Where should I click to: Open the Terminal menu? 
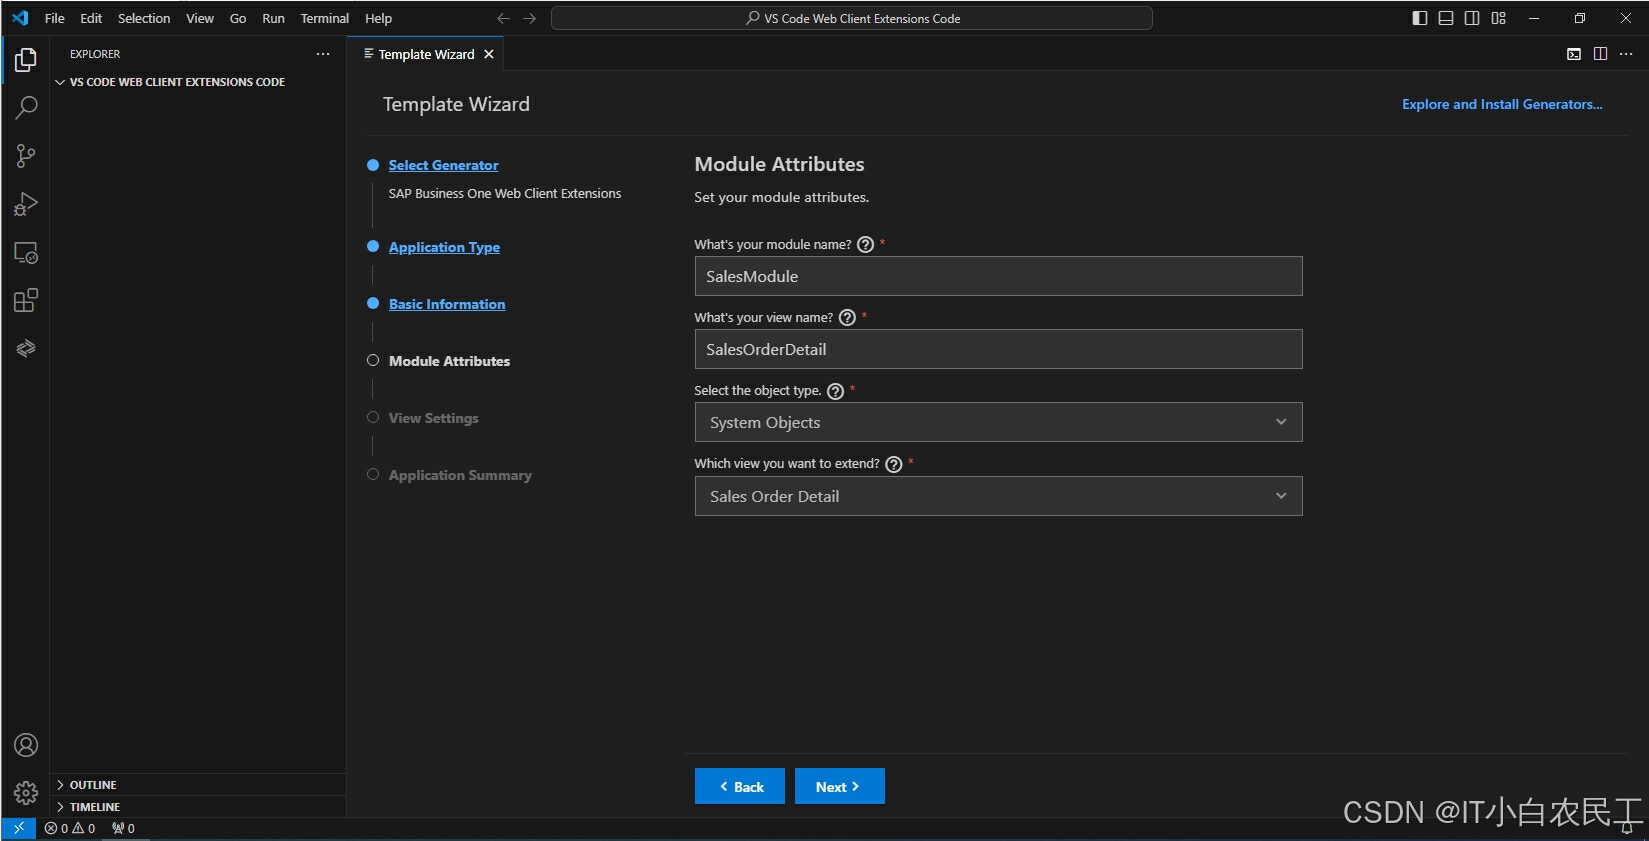[x=325, y=18]
